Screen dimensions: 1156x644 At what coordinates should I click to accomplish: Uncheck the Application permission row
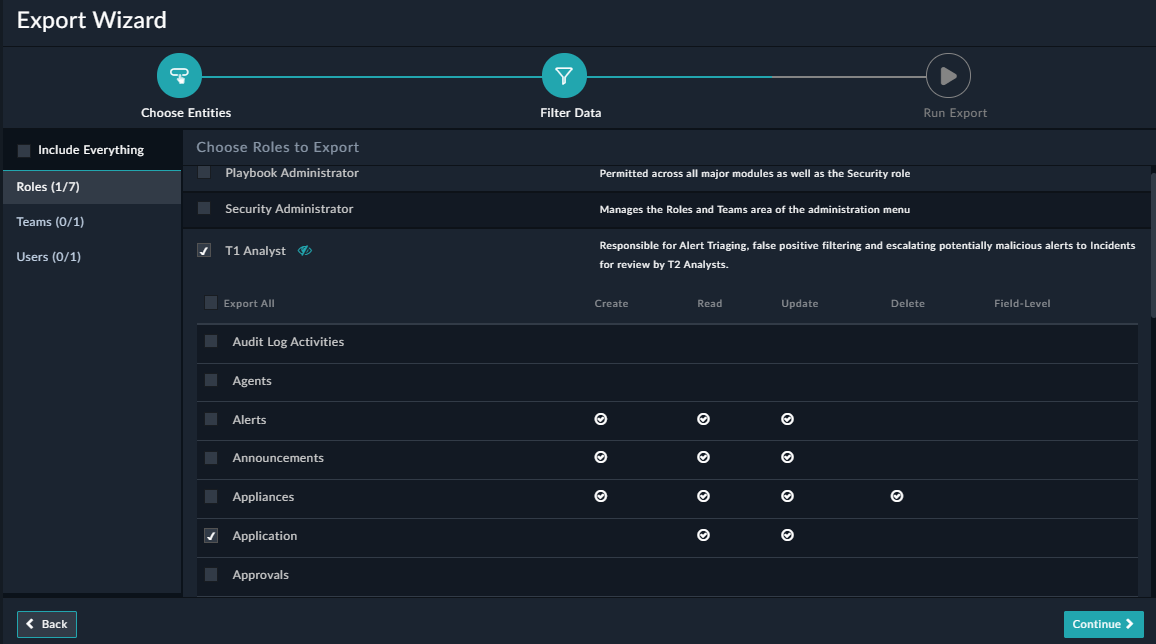pyautogui.click(x=211, y=535)
